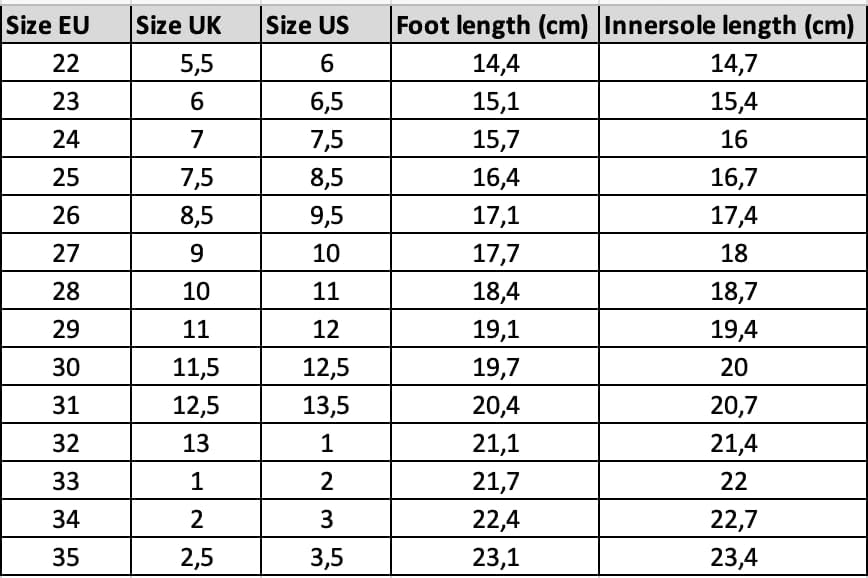Image resolution: width=868 pixels, height=578 pixels.
Task: Select US size 13,5 cell
Action: (326, 405)
